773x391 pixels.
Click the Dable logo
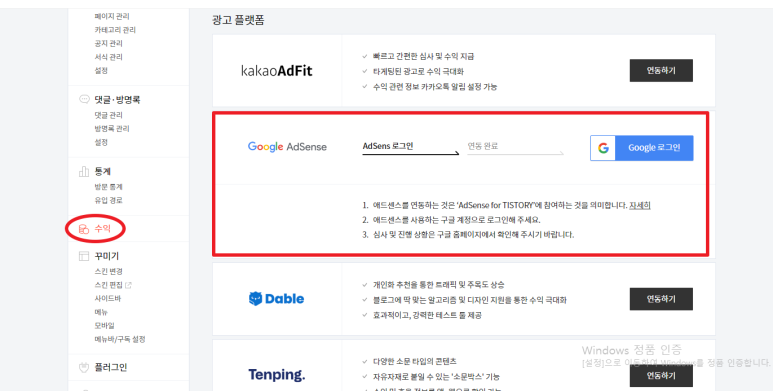(x=277, y=299)
